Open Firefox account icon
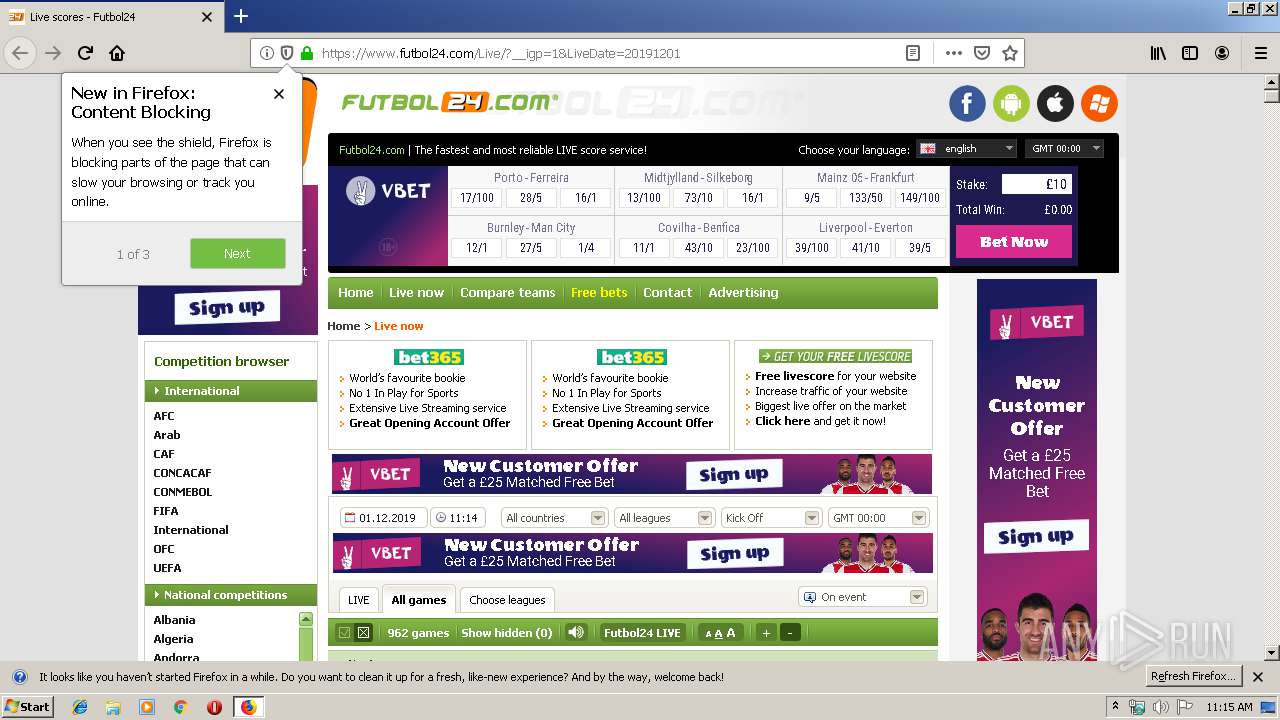 pyautogui.click(x=1222, y=53)
